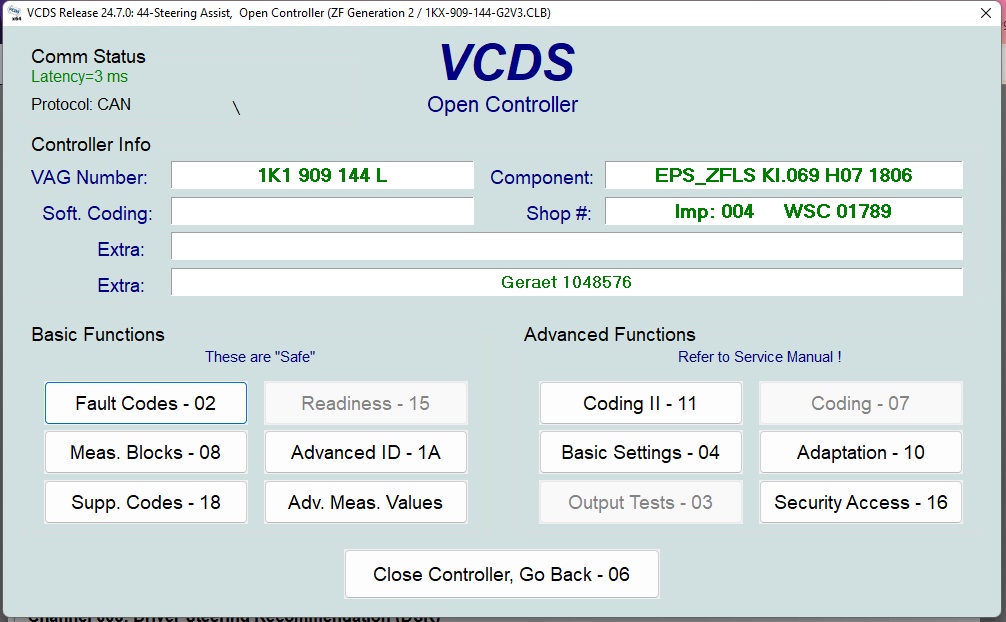Click the Soft. Coding: label
This screenshot has width=1006, height=622.
[98, 213]
